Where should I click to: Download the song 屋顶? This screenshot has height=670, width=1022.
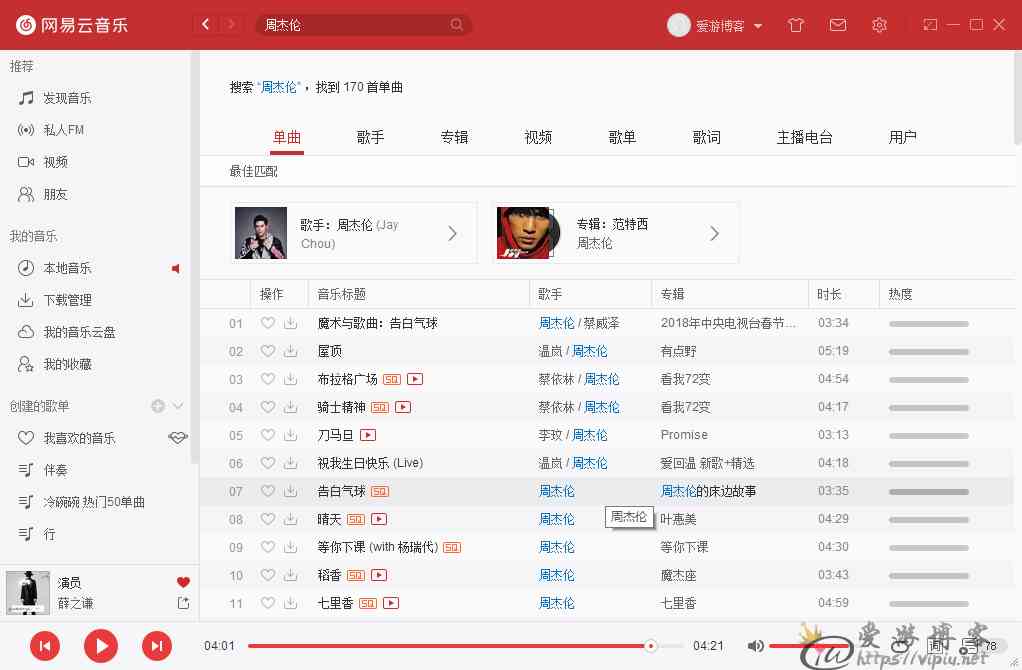(291, 351)
